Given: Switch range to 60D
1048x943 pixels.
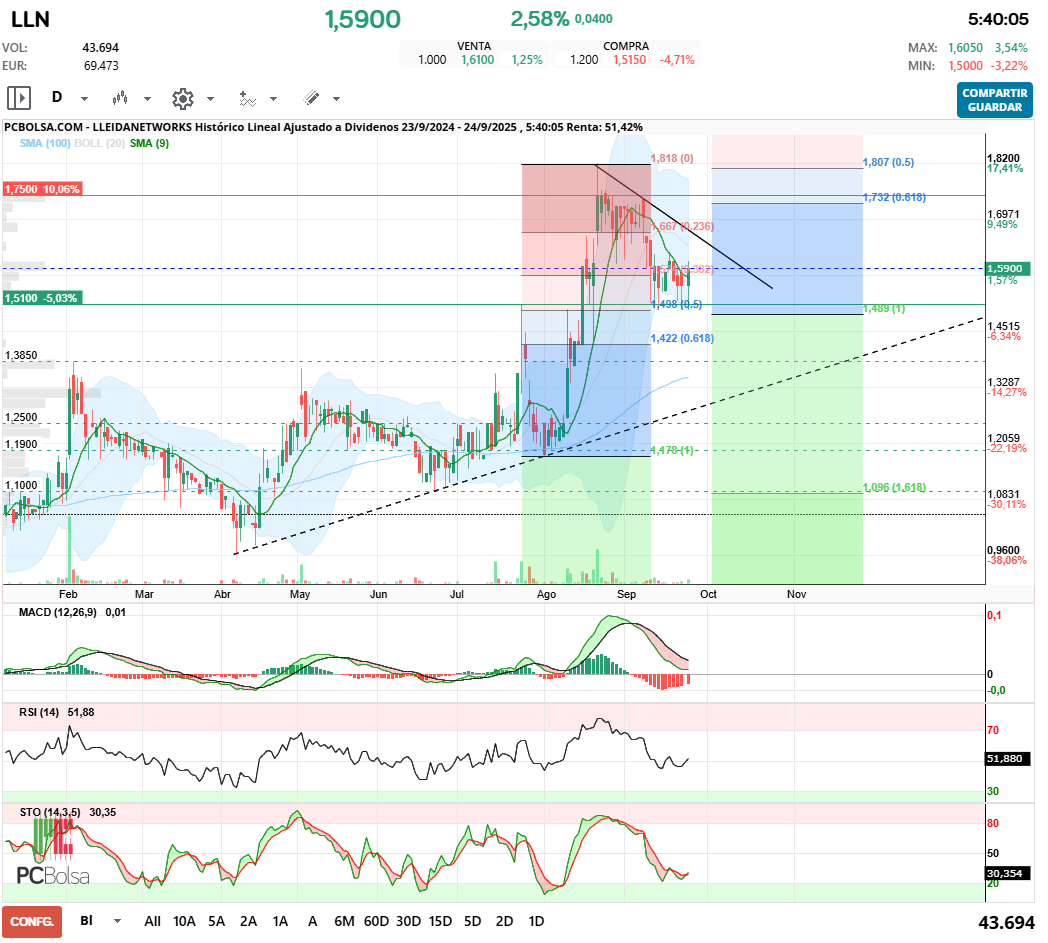Looking at the screenshot, I should 376,921.
